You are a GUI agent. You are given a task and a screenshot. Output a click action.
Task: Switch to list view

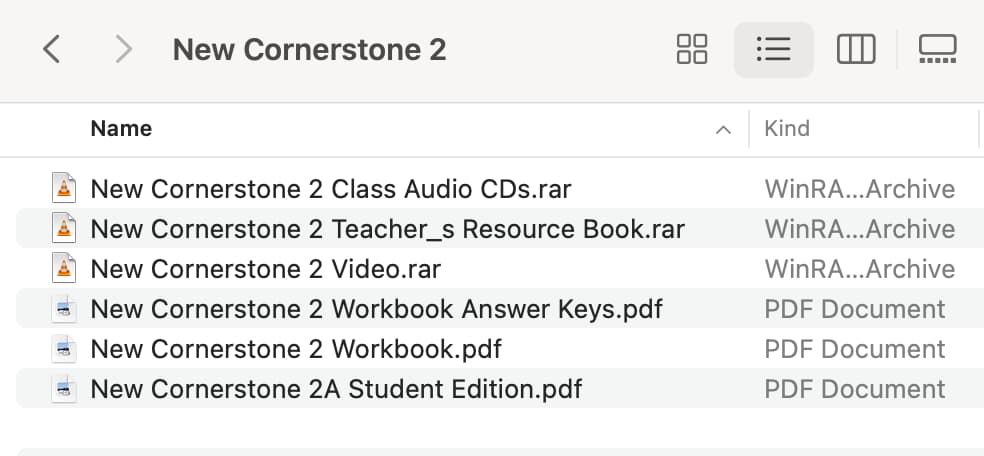(x=774, y=49)
